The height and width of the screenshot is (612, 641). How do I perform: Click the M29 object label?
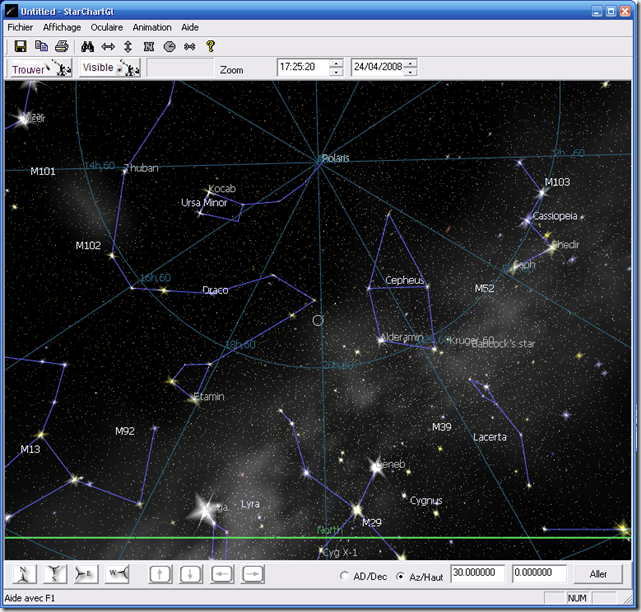coord(372,522)
